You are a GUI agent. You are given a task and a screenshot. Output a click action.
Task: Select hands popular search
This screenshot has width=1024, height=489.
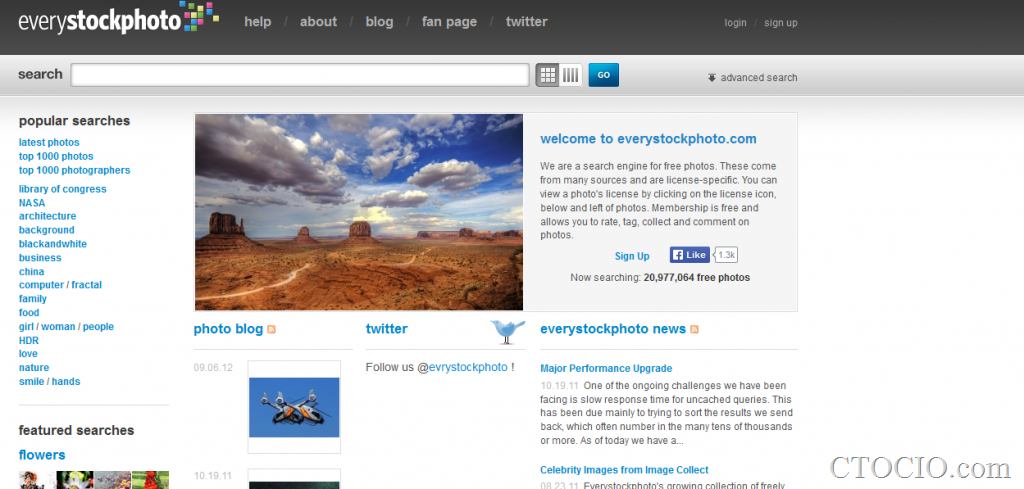[x=66, y=381]
